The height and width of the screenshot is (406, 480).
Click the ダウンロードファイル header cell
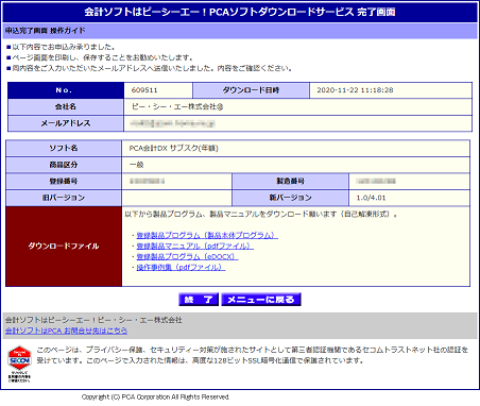63,246
